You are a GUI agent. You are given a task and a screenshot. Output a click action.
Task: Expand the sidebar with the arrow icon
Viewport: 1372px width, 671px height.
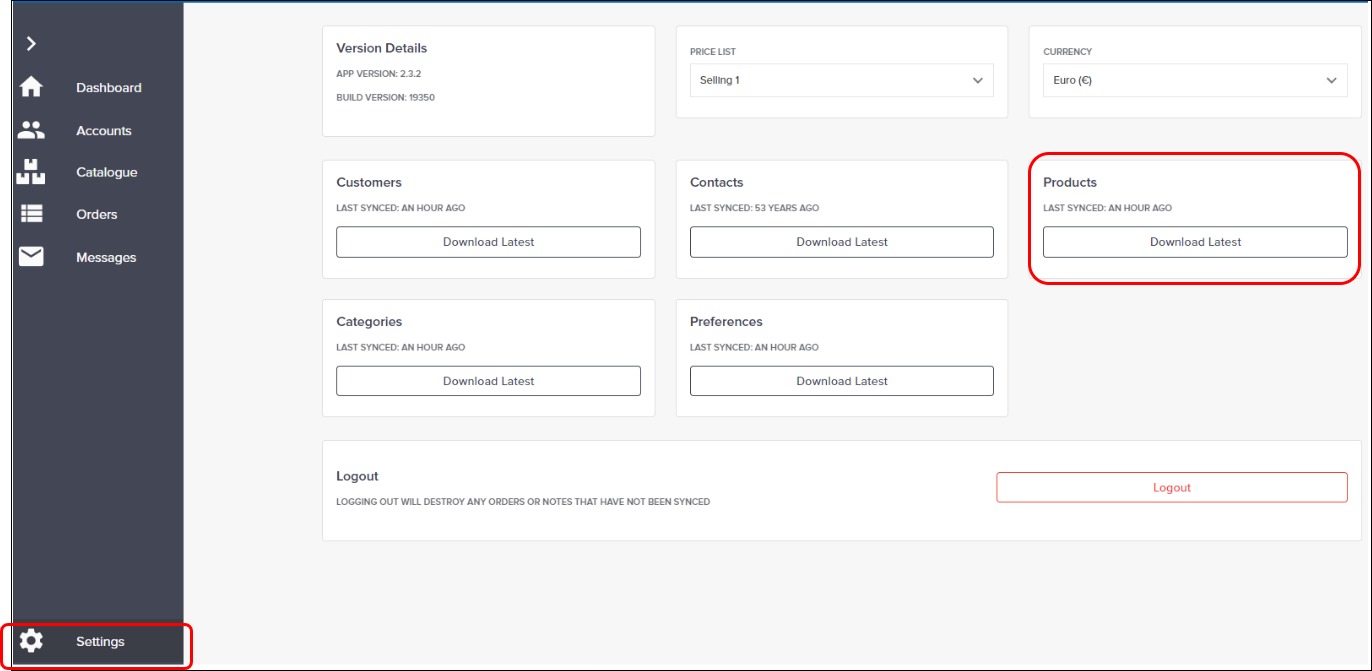[x=31, y=43]
